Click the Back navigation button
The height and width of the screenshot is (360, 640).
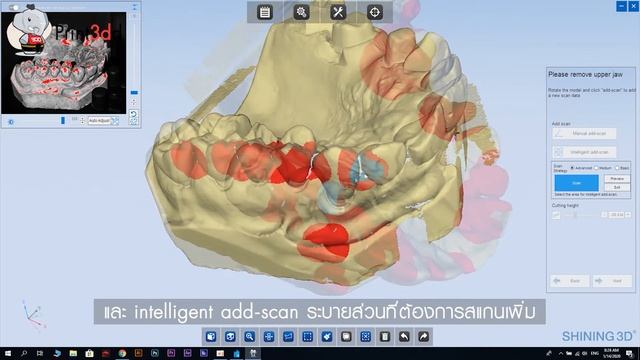click(570, 281)
